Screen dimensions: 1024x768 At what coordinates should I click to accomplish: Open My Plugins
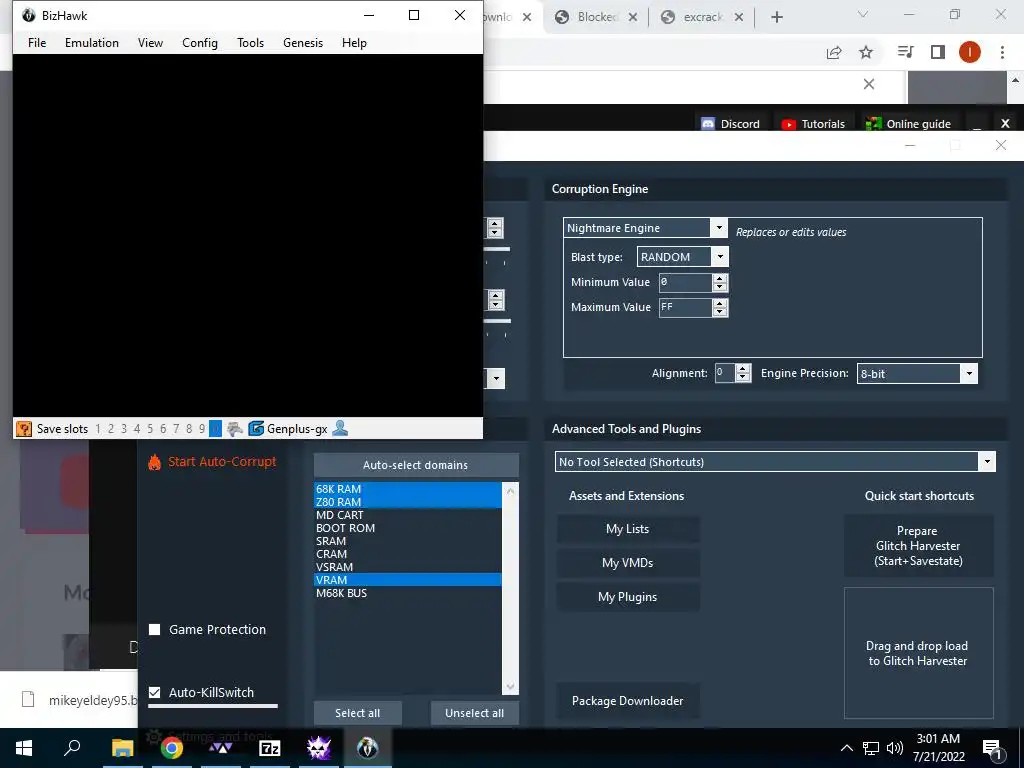tap(628, 597)
